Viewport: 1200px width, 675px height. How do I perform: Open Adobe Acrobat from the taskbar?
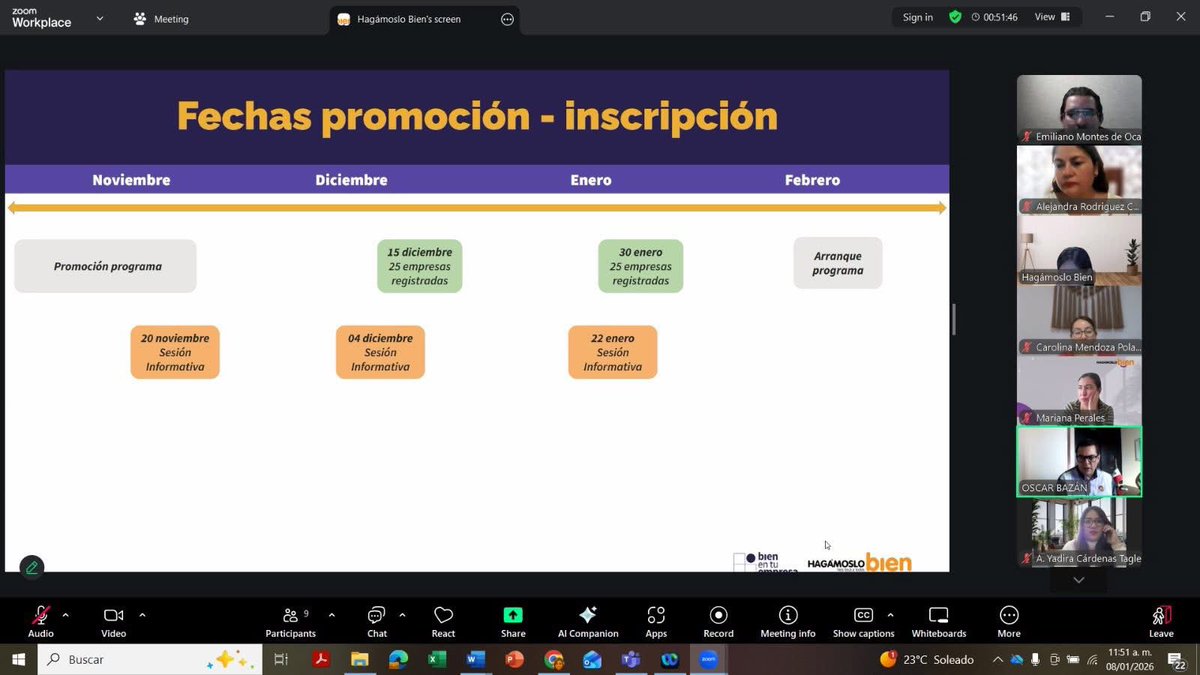321,659
